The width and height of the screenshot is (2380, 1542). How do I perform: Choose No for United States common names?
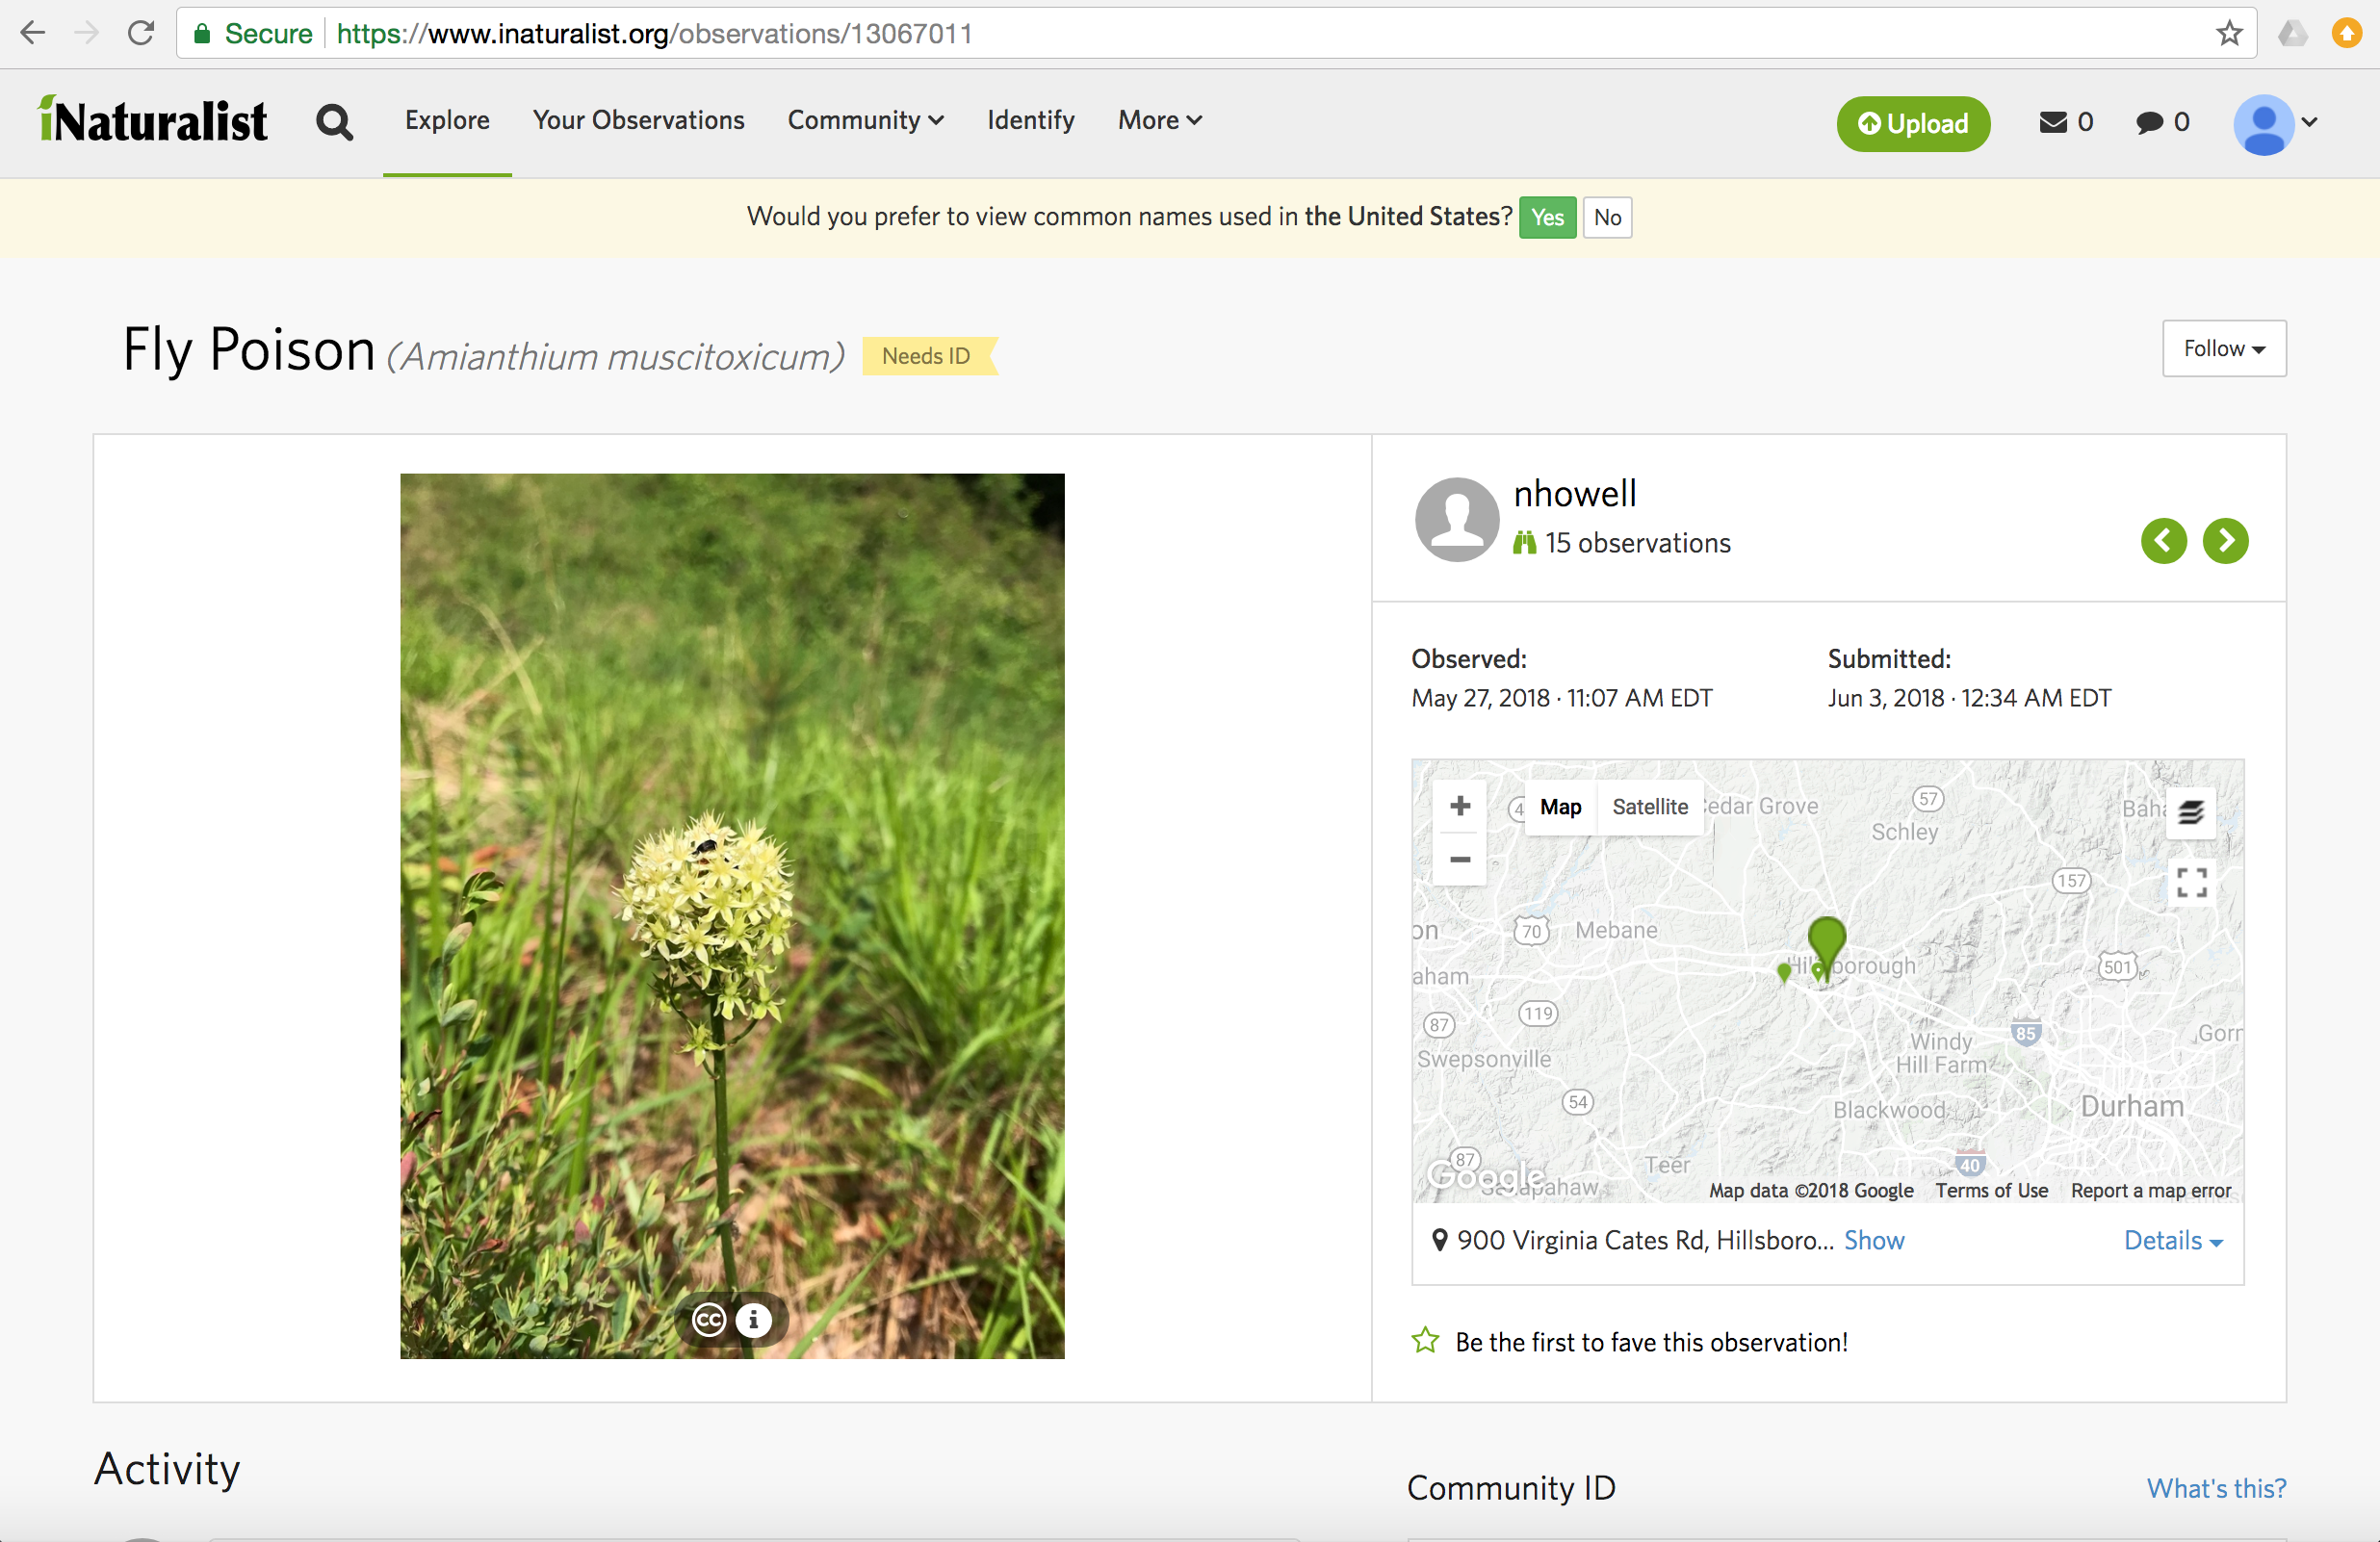[1607, 217]
